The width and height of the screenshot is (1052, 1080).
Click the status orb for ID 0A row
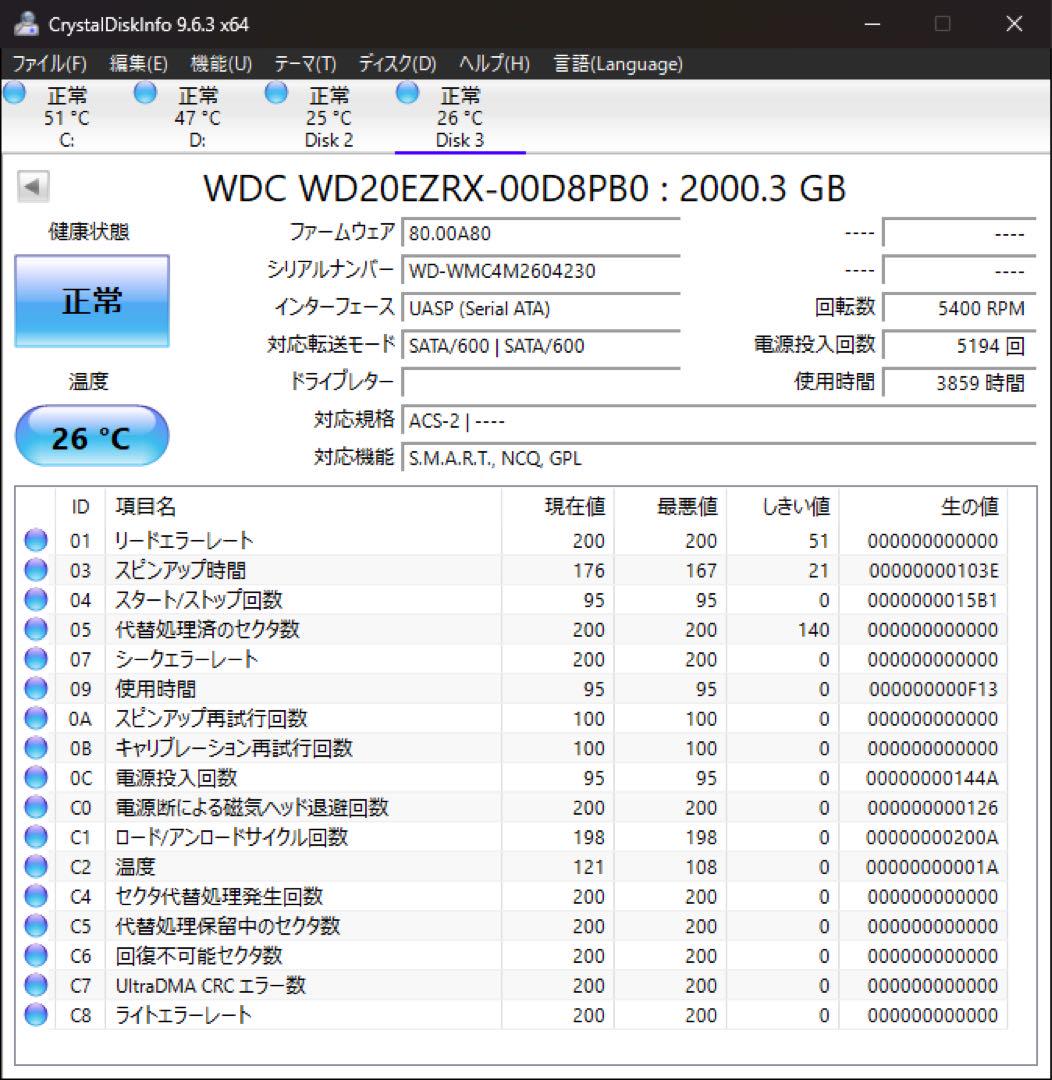(36, 718)
